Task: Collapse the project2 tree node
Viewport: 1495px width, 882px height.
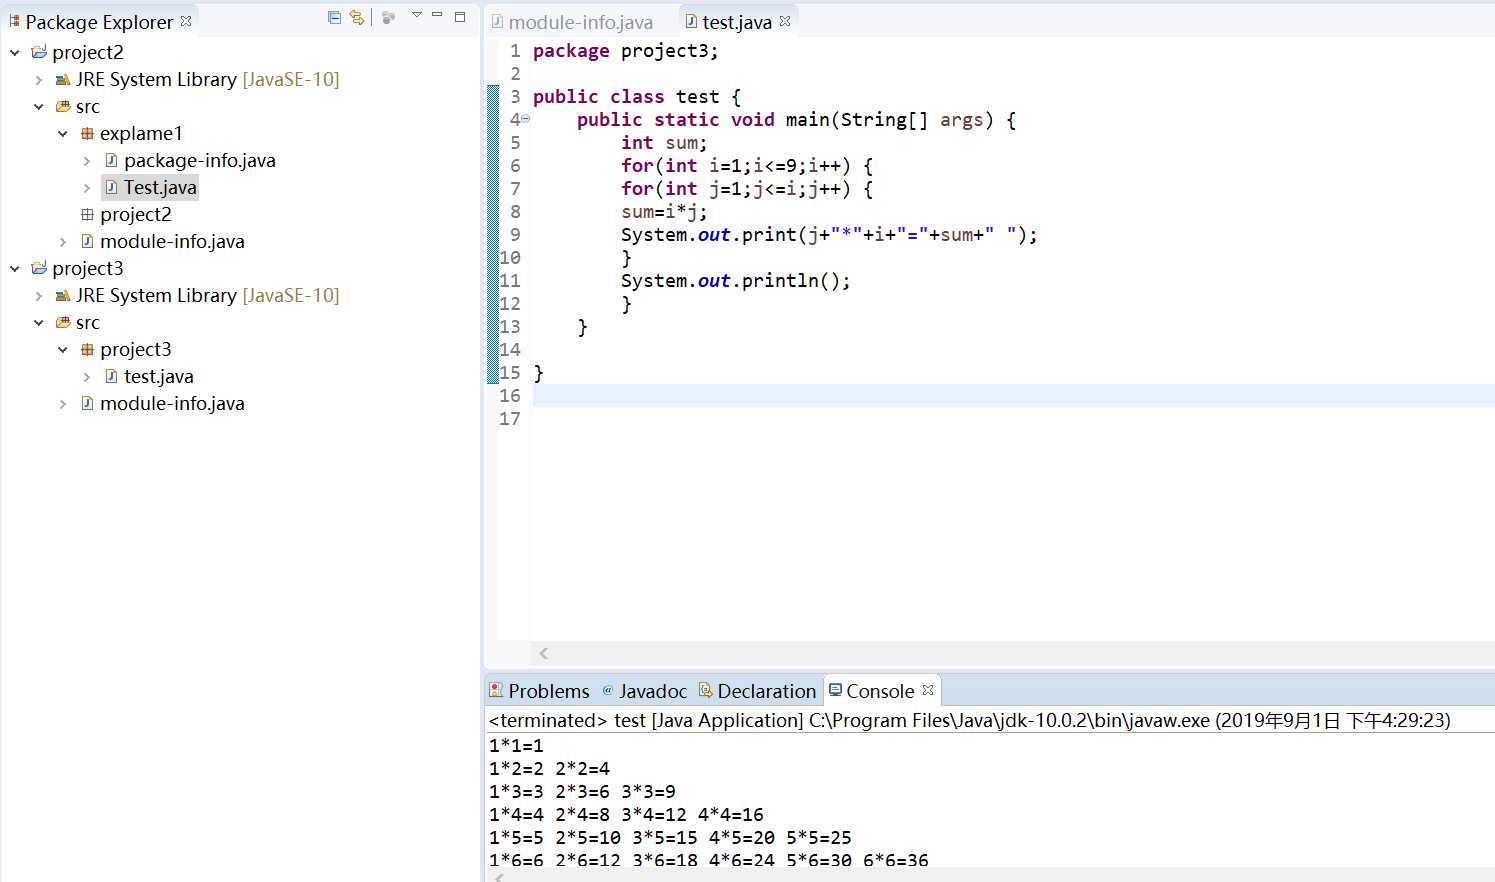Action: [15, 52]
